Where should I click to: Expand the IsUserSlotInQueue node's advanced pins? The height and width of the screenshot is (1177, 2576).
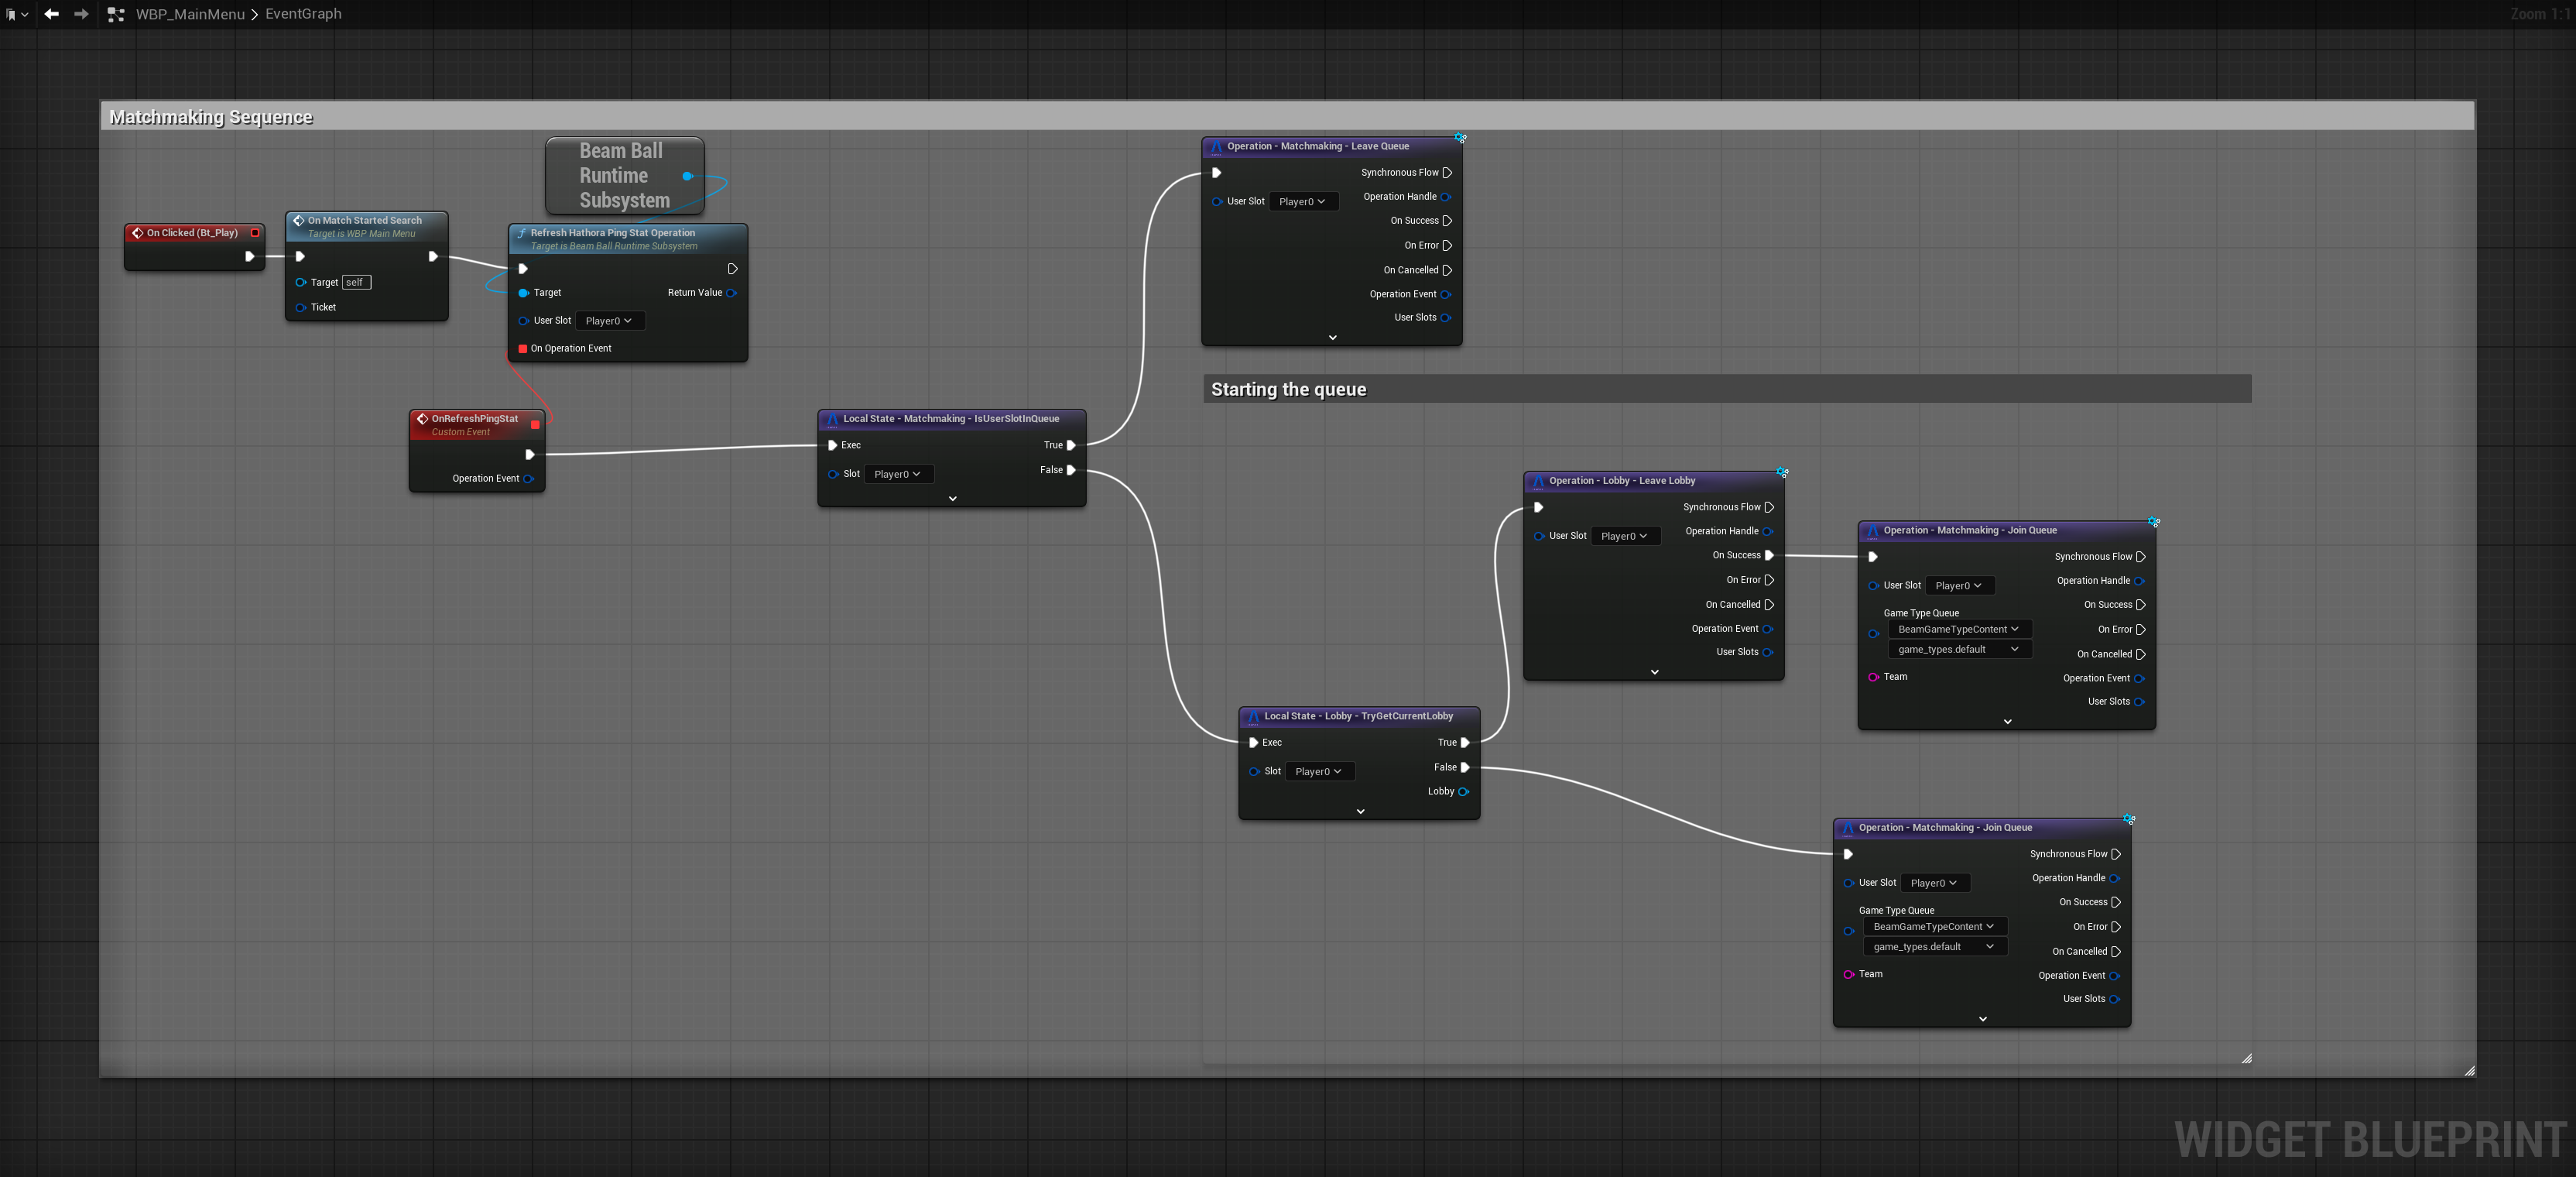pos(952,498)
